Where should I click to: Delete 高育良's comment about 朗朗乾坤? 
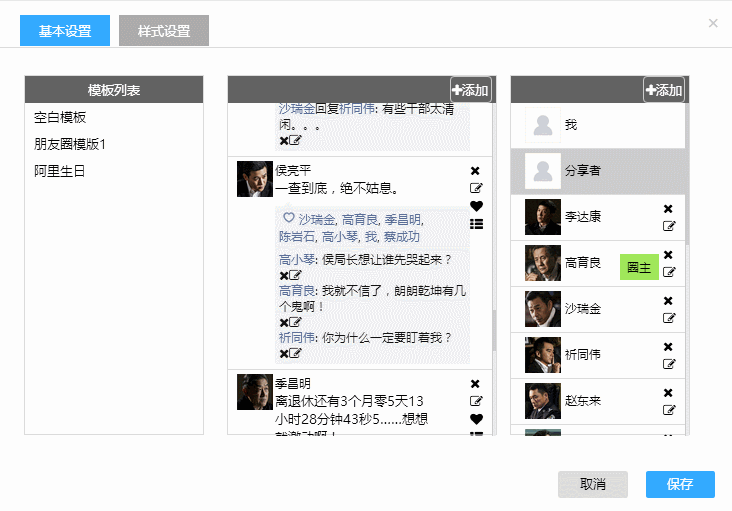point(283,322)
